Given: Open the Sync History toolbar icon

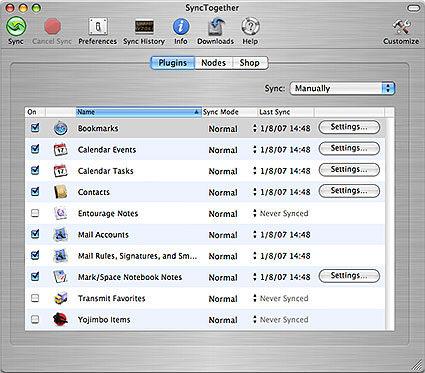Looking at the screenshot, I should (x=144, y=26).
